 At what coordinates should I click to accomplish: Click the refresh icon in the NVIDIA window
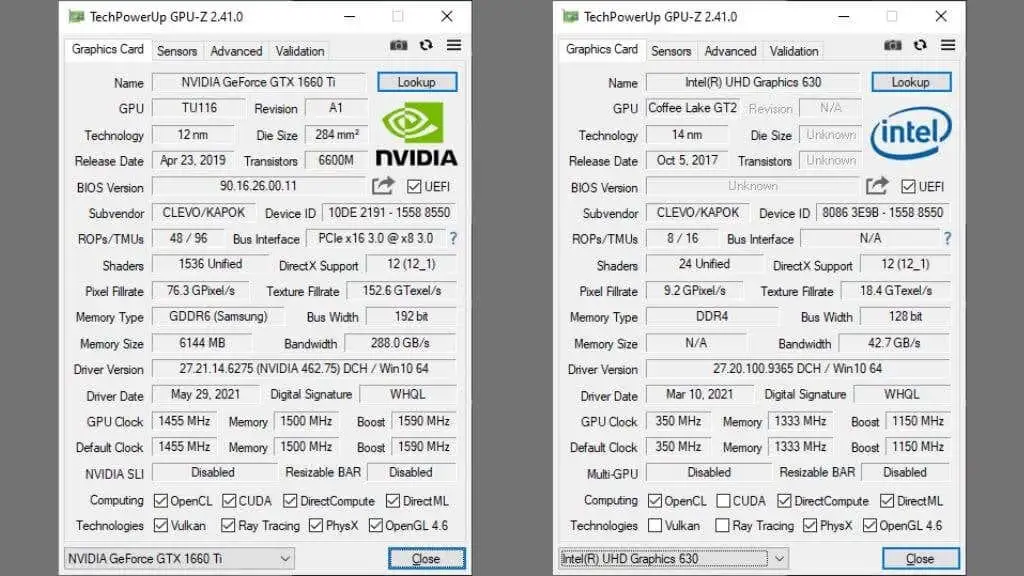(426, 45)
